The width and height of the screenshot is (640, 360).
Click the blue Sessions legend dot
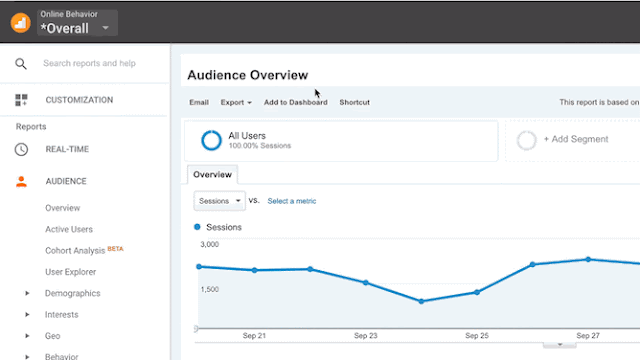(197, 227)
